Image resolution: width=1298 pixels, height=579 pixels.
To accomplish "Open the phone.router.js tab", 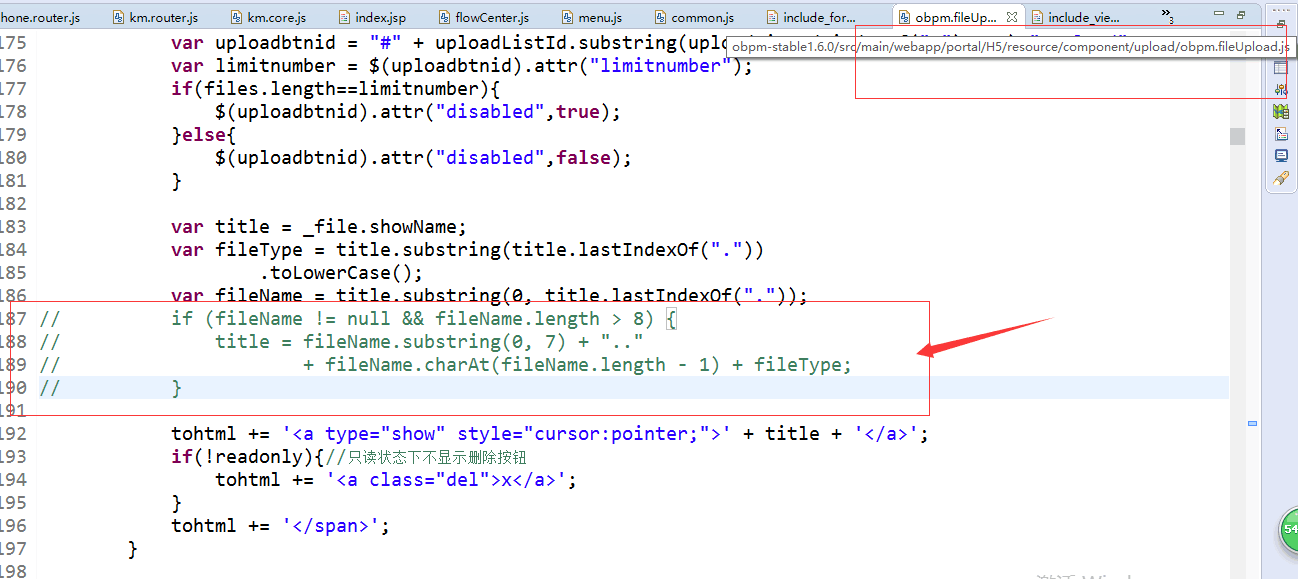I will click(x=40, y=17).
